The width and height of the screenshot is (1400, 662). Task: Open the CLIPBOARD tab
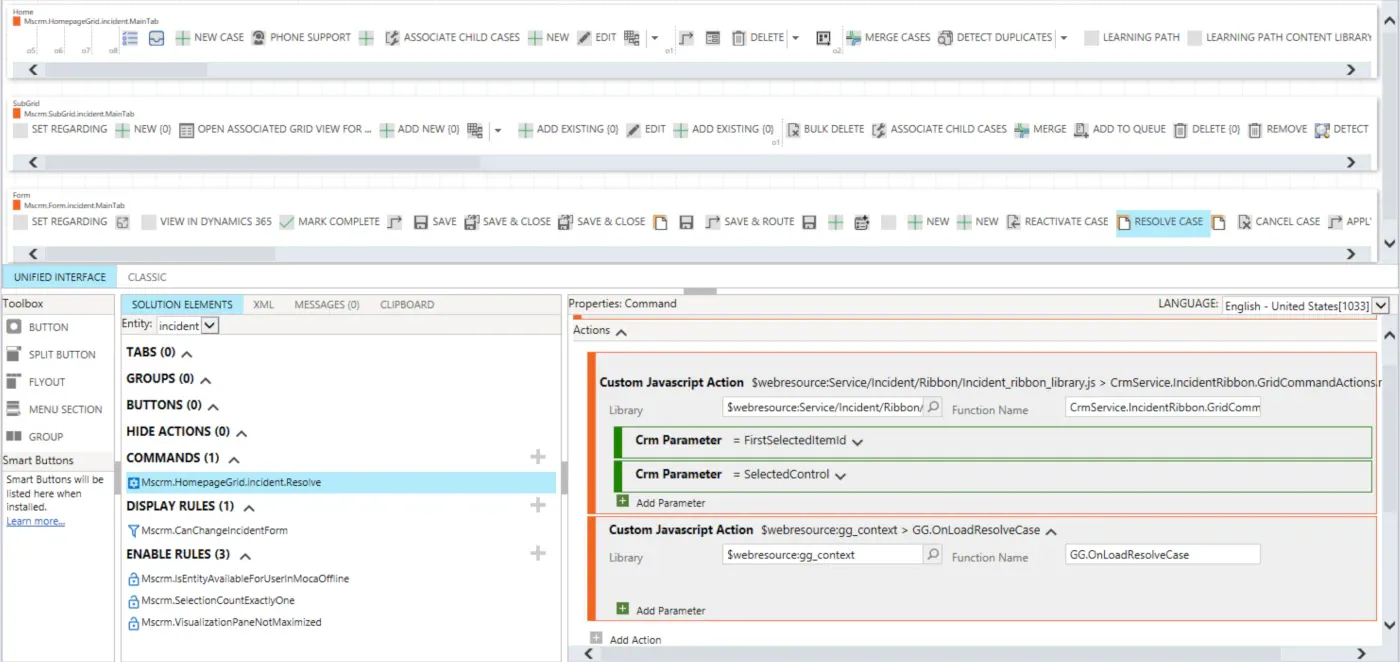pyautogui.click(x=407, y=304)
